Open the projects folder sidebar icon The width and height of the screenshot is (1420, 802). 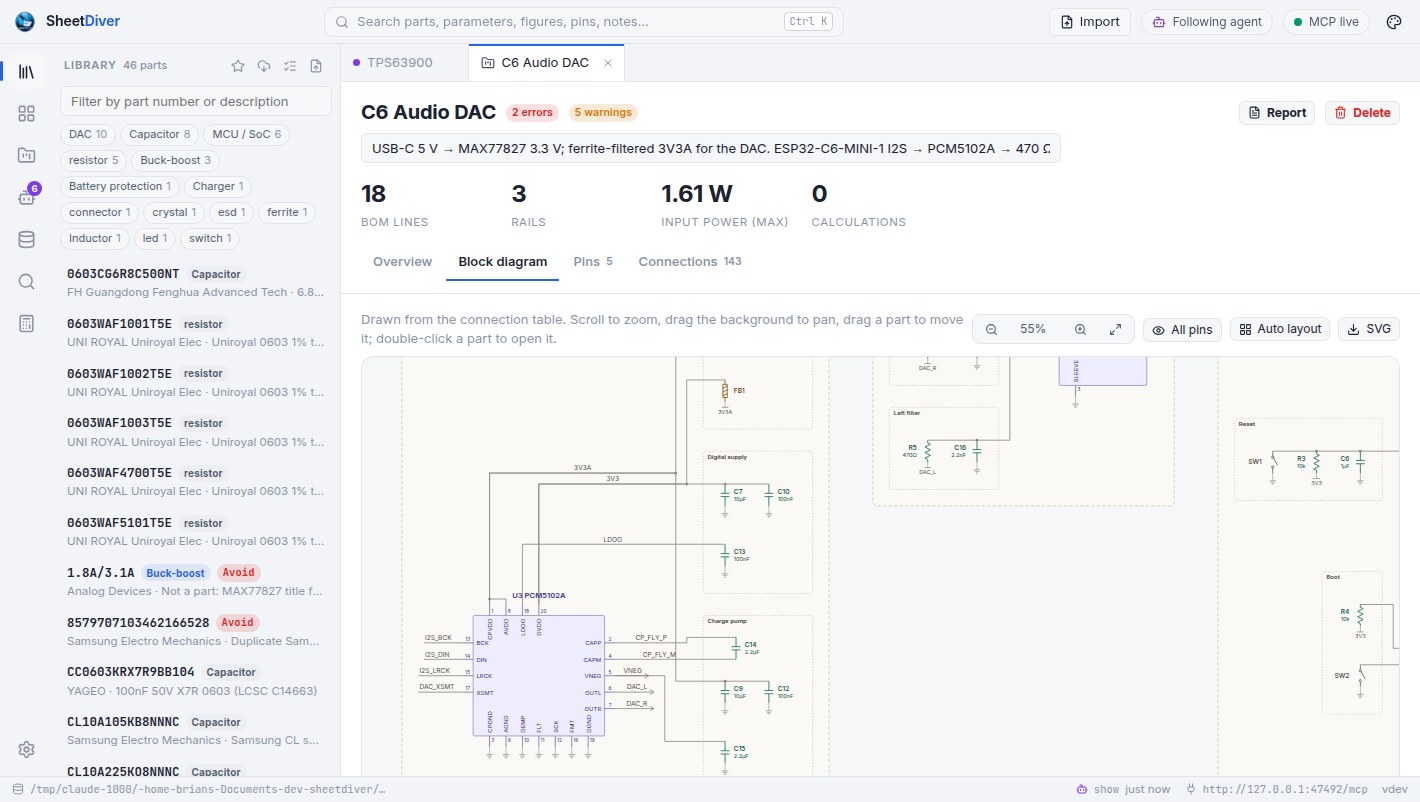pyautogui.click(x=27, y=155)
